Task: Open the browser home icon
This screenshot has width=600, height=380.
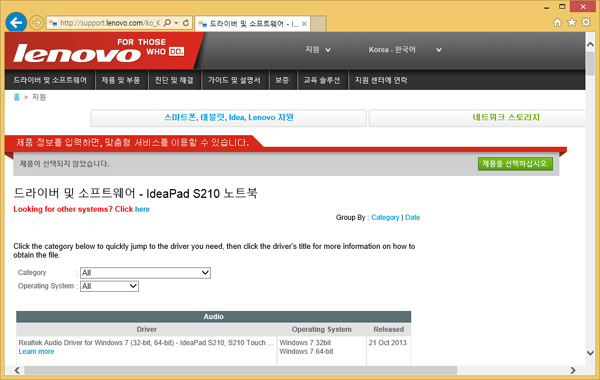Action: 558,23
